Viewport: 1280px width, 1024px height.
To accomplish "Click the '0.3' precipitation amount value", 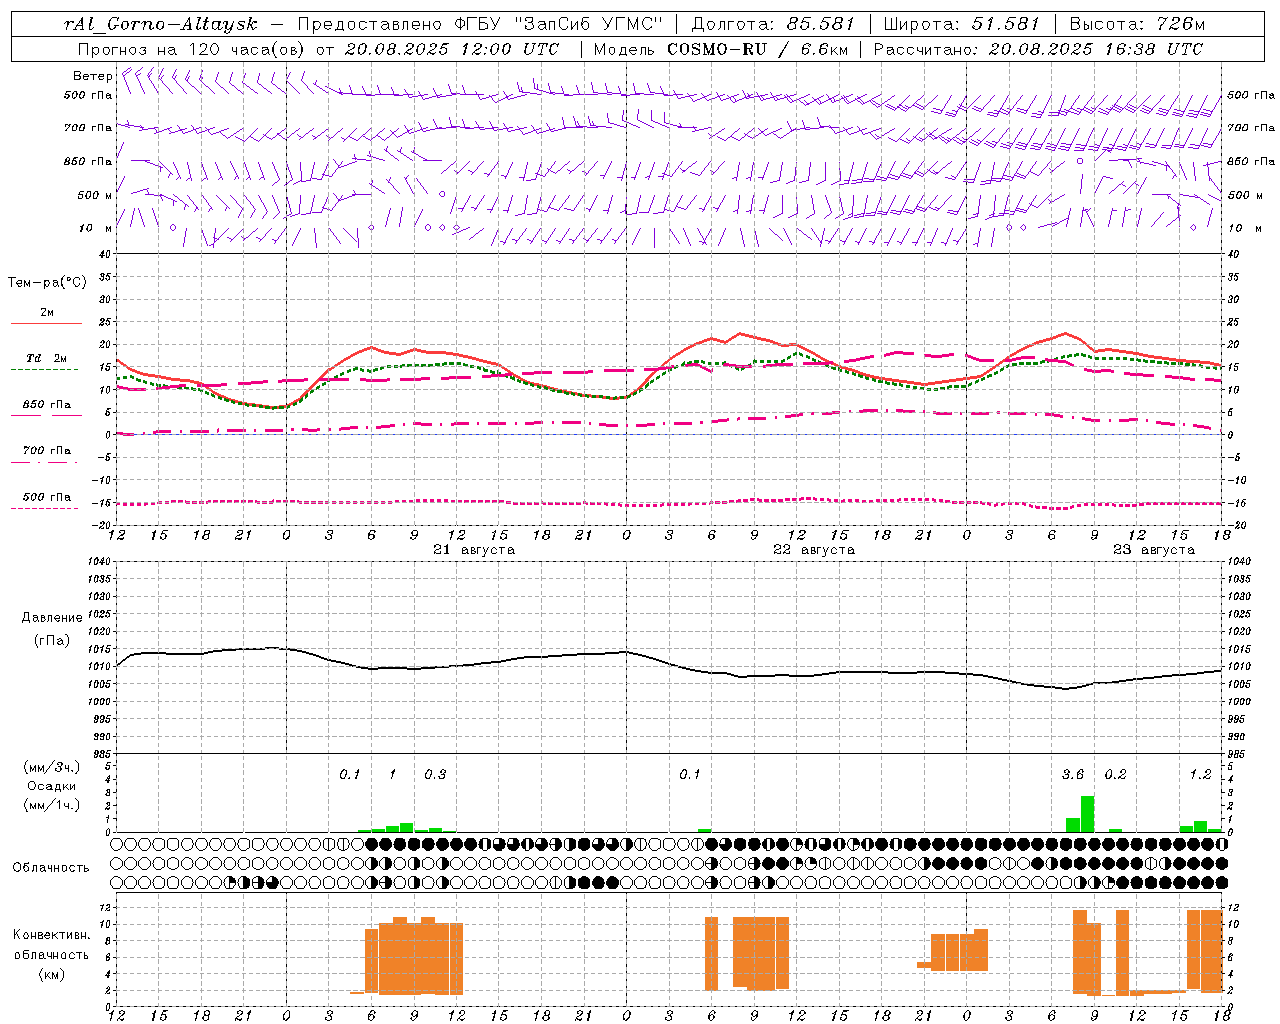I will [435, 775].
